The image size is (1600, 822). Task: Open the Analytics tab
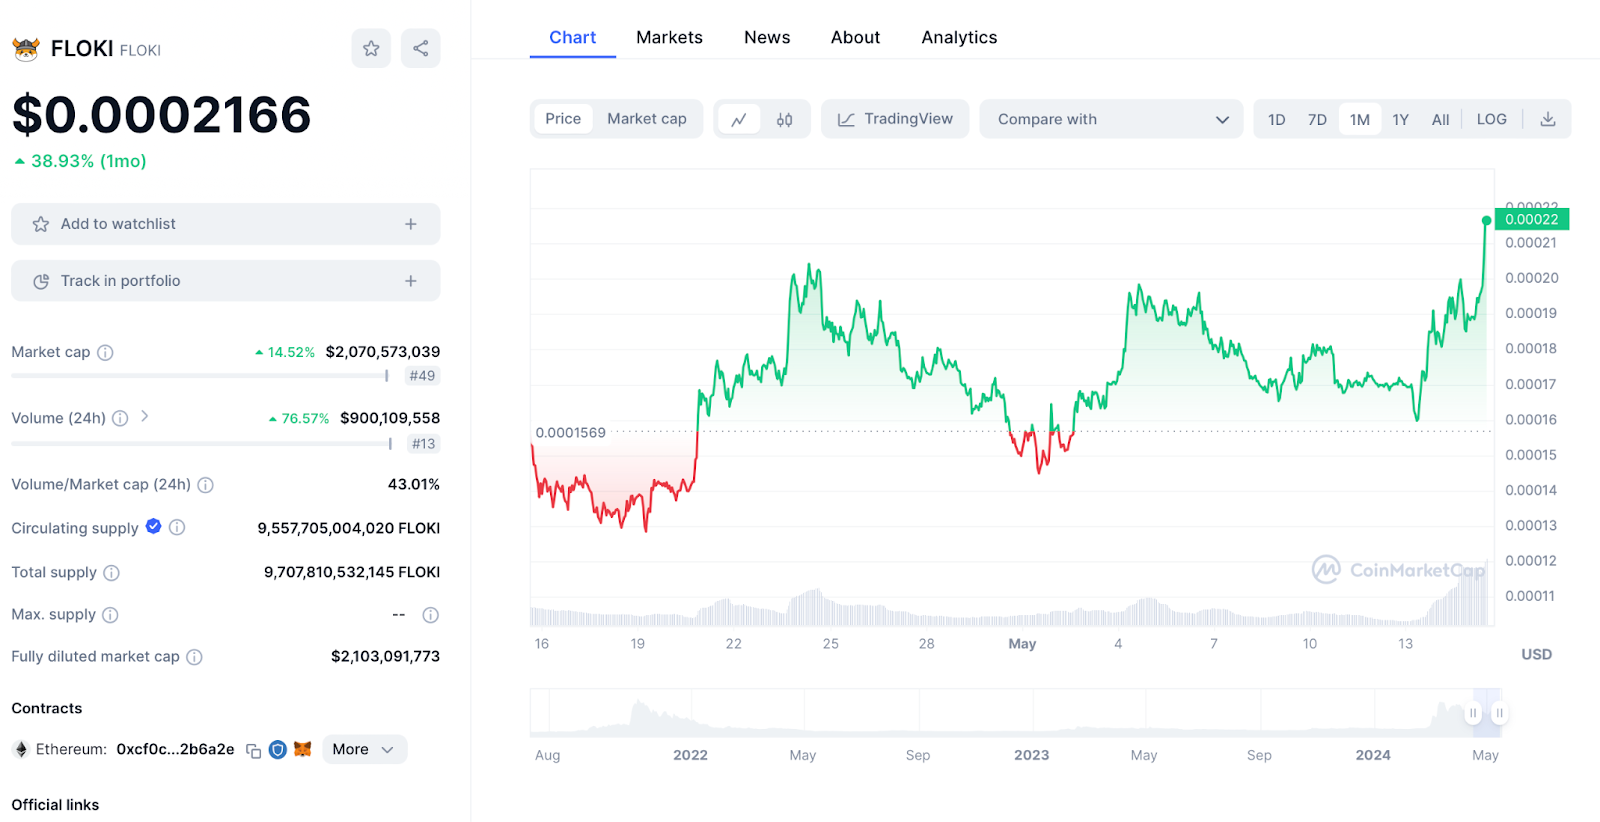pyautogui.click(x=960, y=37)
